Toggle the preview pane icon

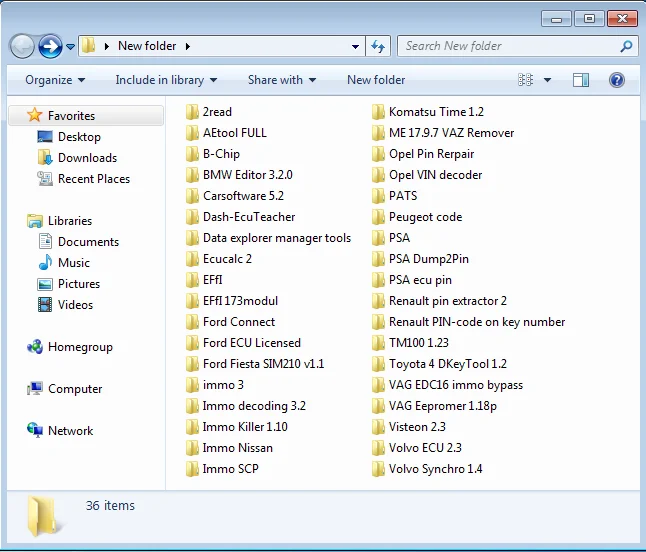tap(581, 80)
